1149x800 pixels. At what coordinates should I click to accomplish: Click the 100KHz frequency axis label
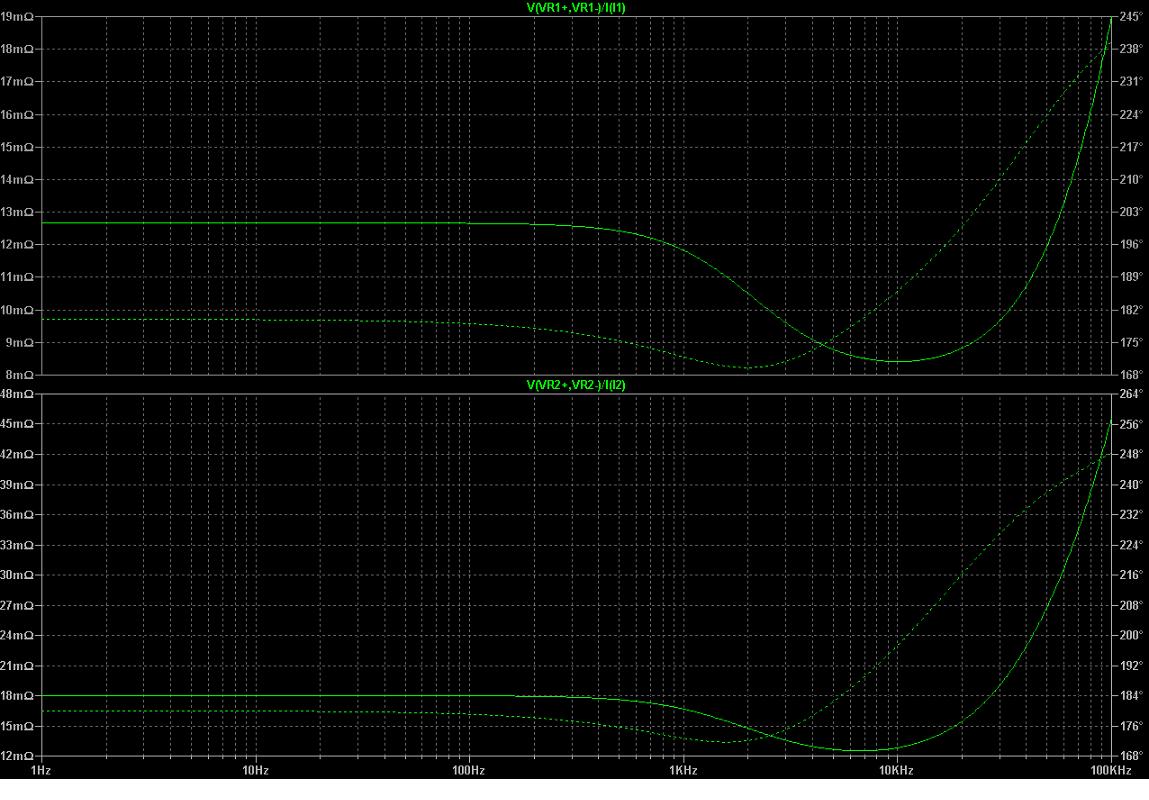coord(1111,770)
